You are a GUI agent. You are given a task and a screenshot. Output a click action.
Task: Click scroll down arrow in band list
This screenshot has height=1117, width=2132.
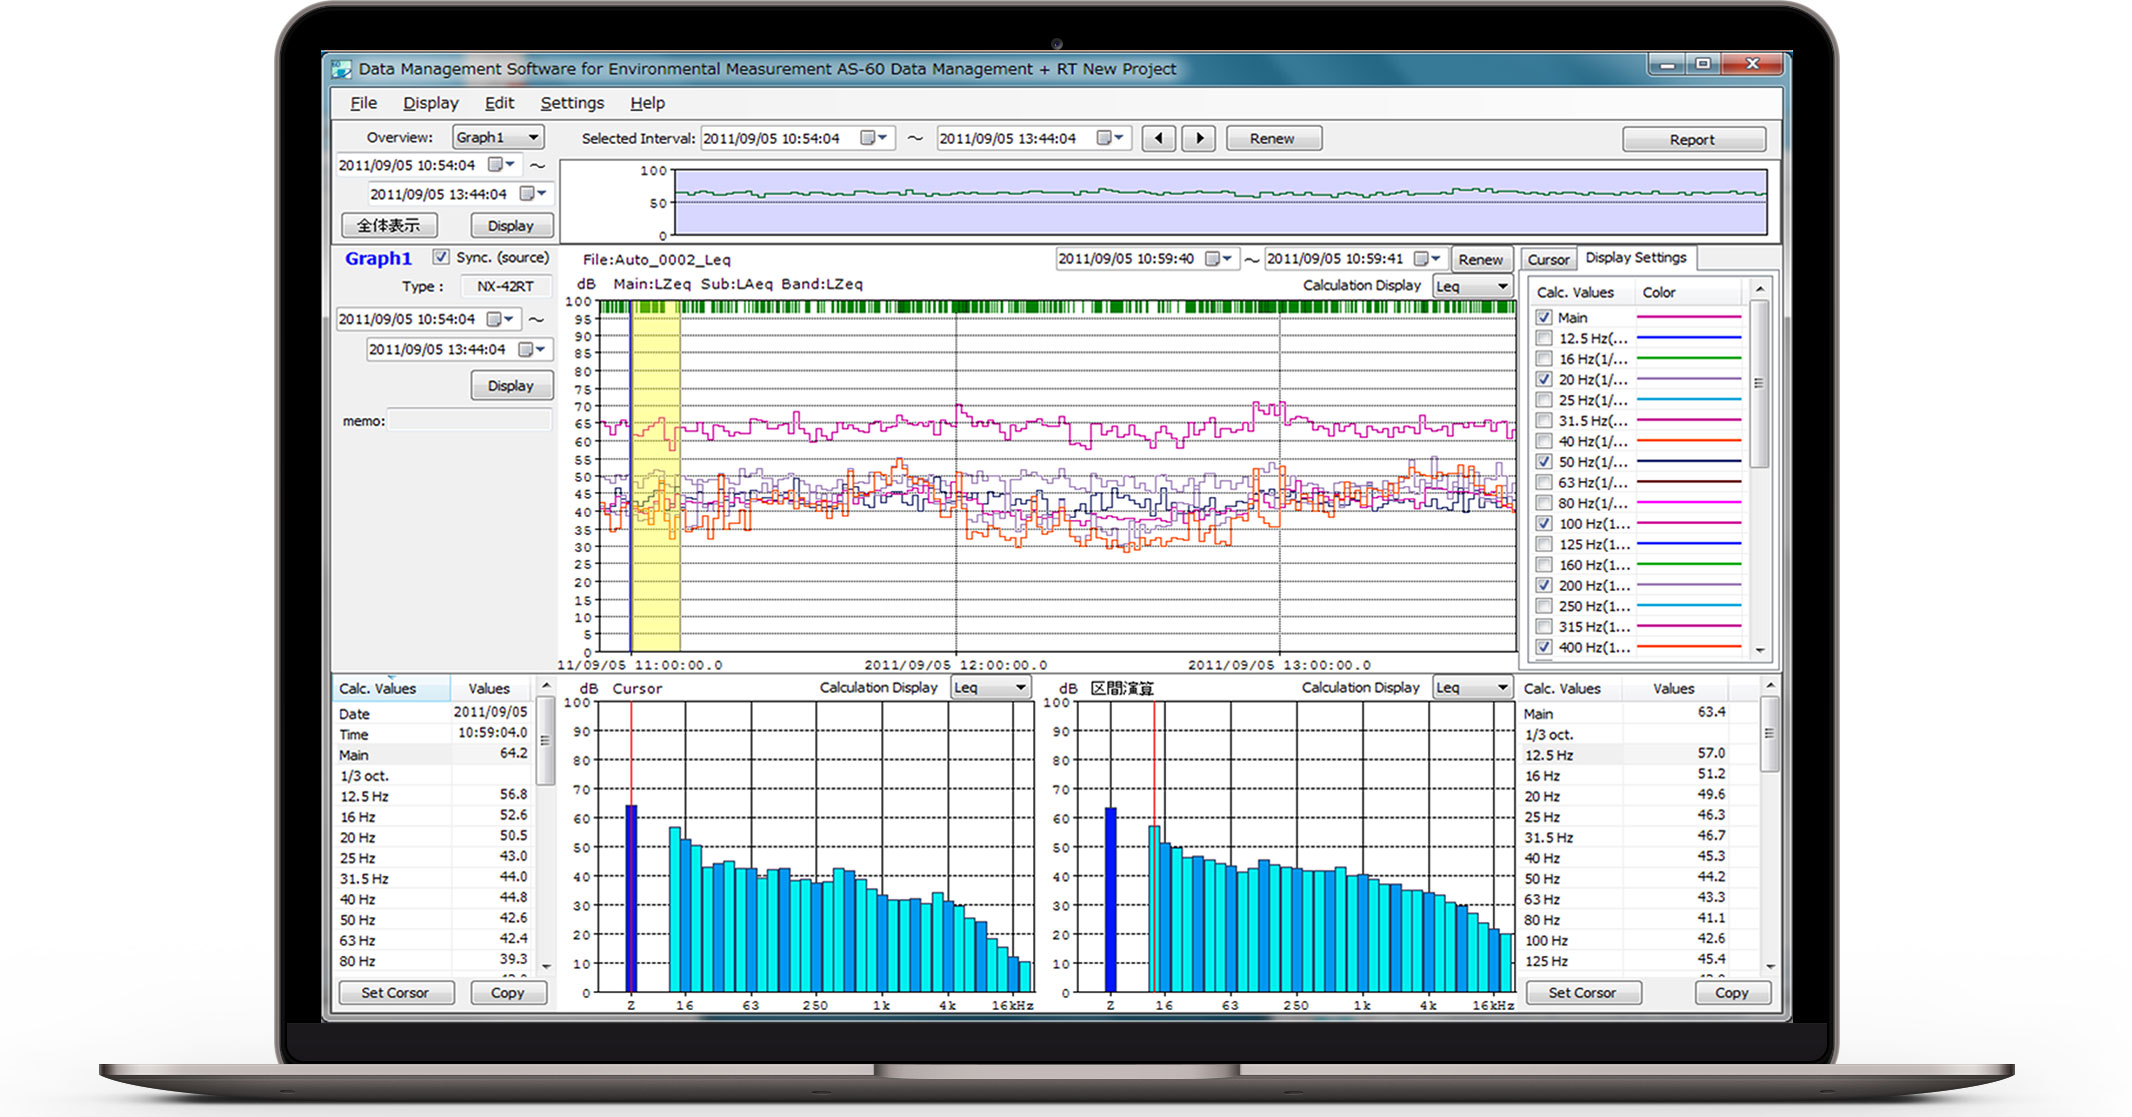tap(1759, 650)
